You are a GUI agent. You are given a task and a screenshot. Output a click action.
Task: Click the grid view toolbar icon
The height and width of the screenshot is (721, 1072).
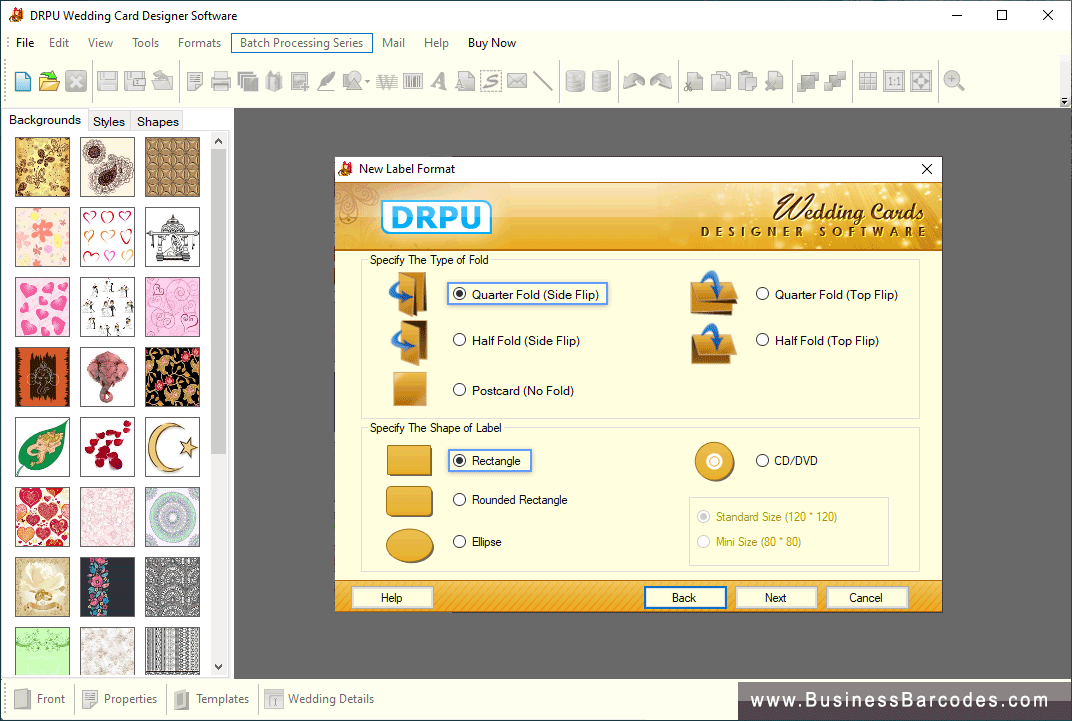click(868, 81)
